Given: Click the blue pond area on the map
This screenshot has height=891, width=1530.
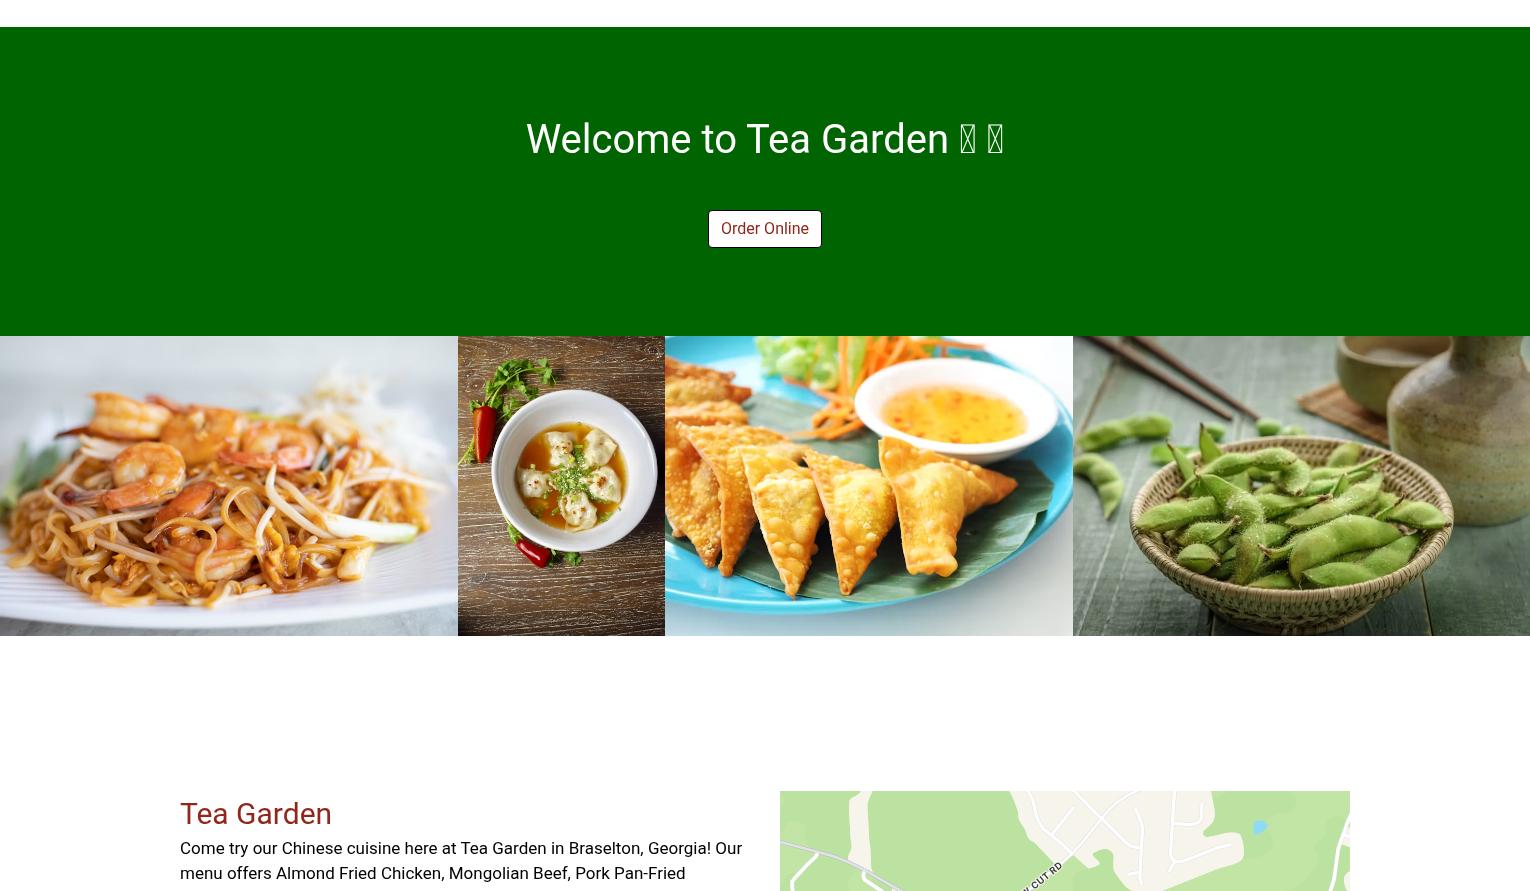Looking at the screenshot, I should (x=1260, y=827).
